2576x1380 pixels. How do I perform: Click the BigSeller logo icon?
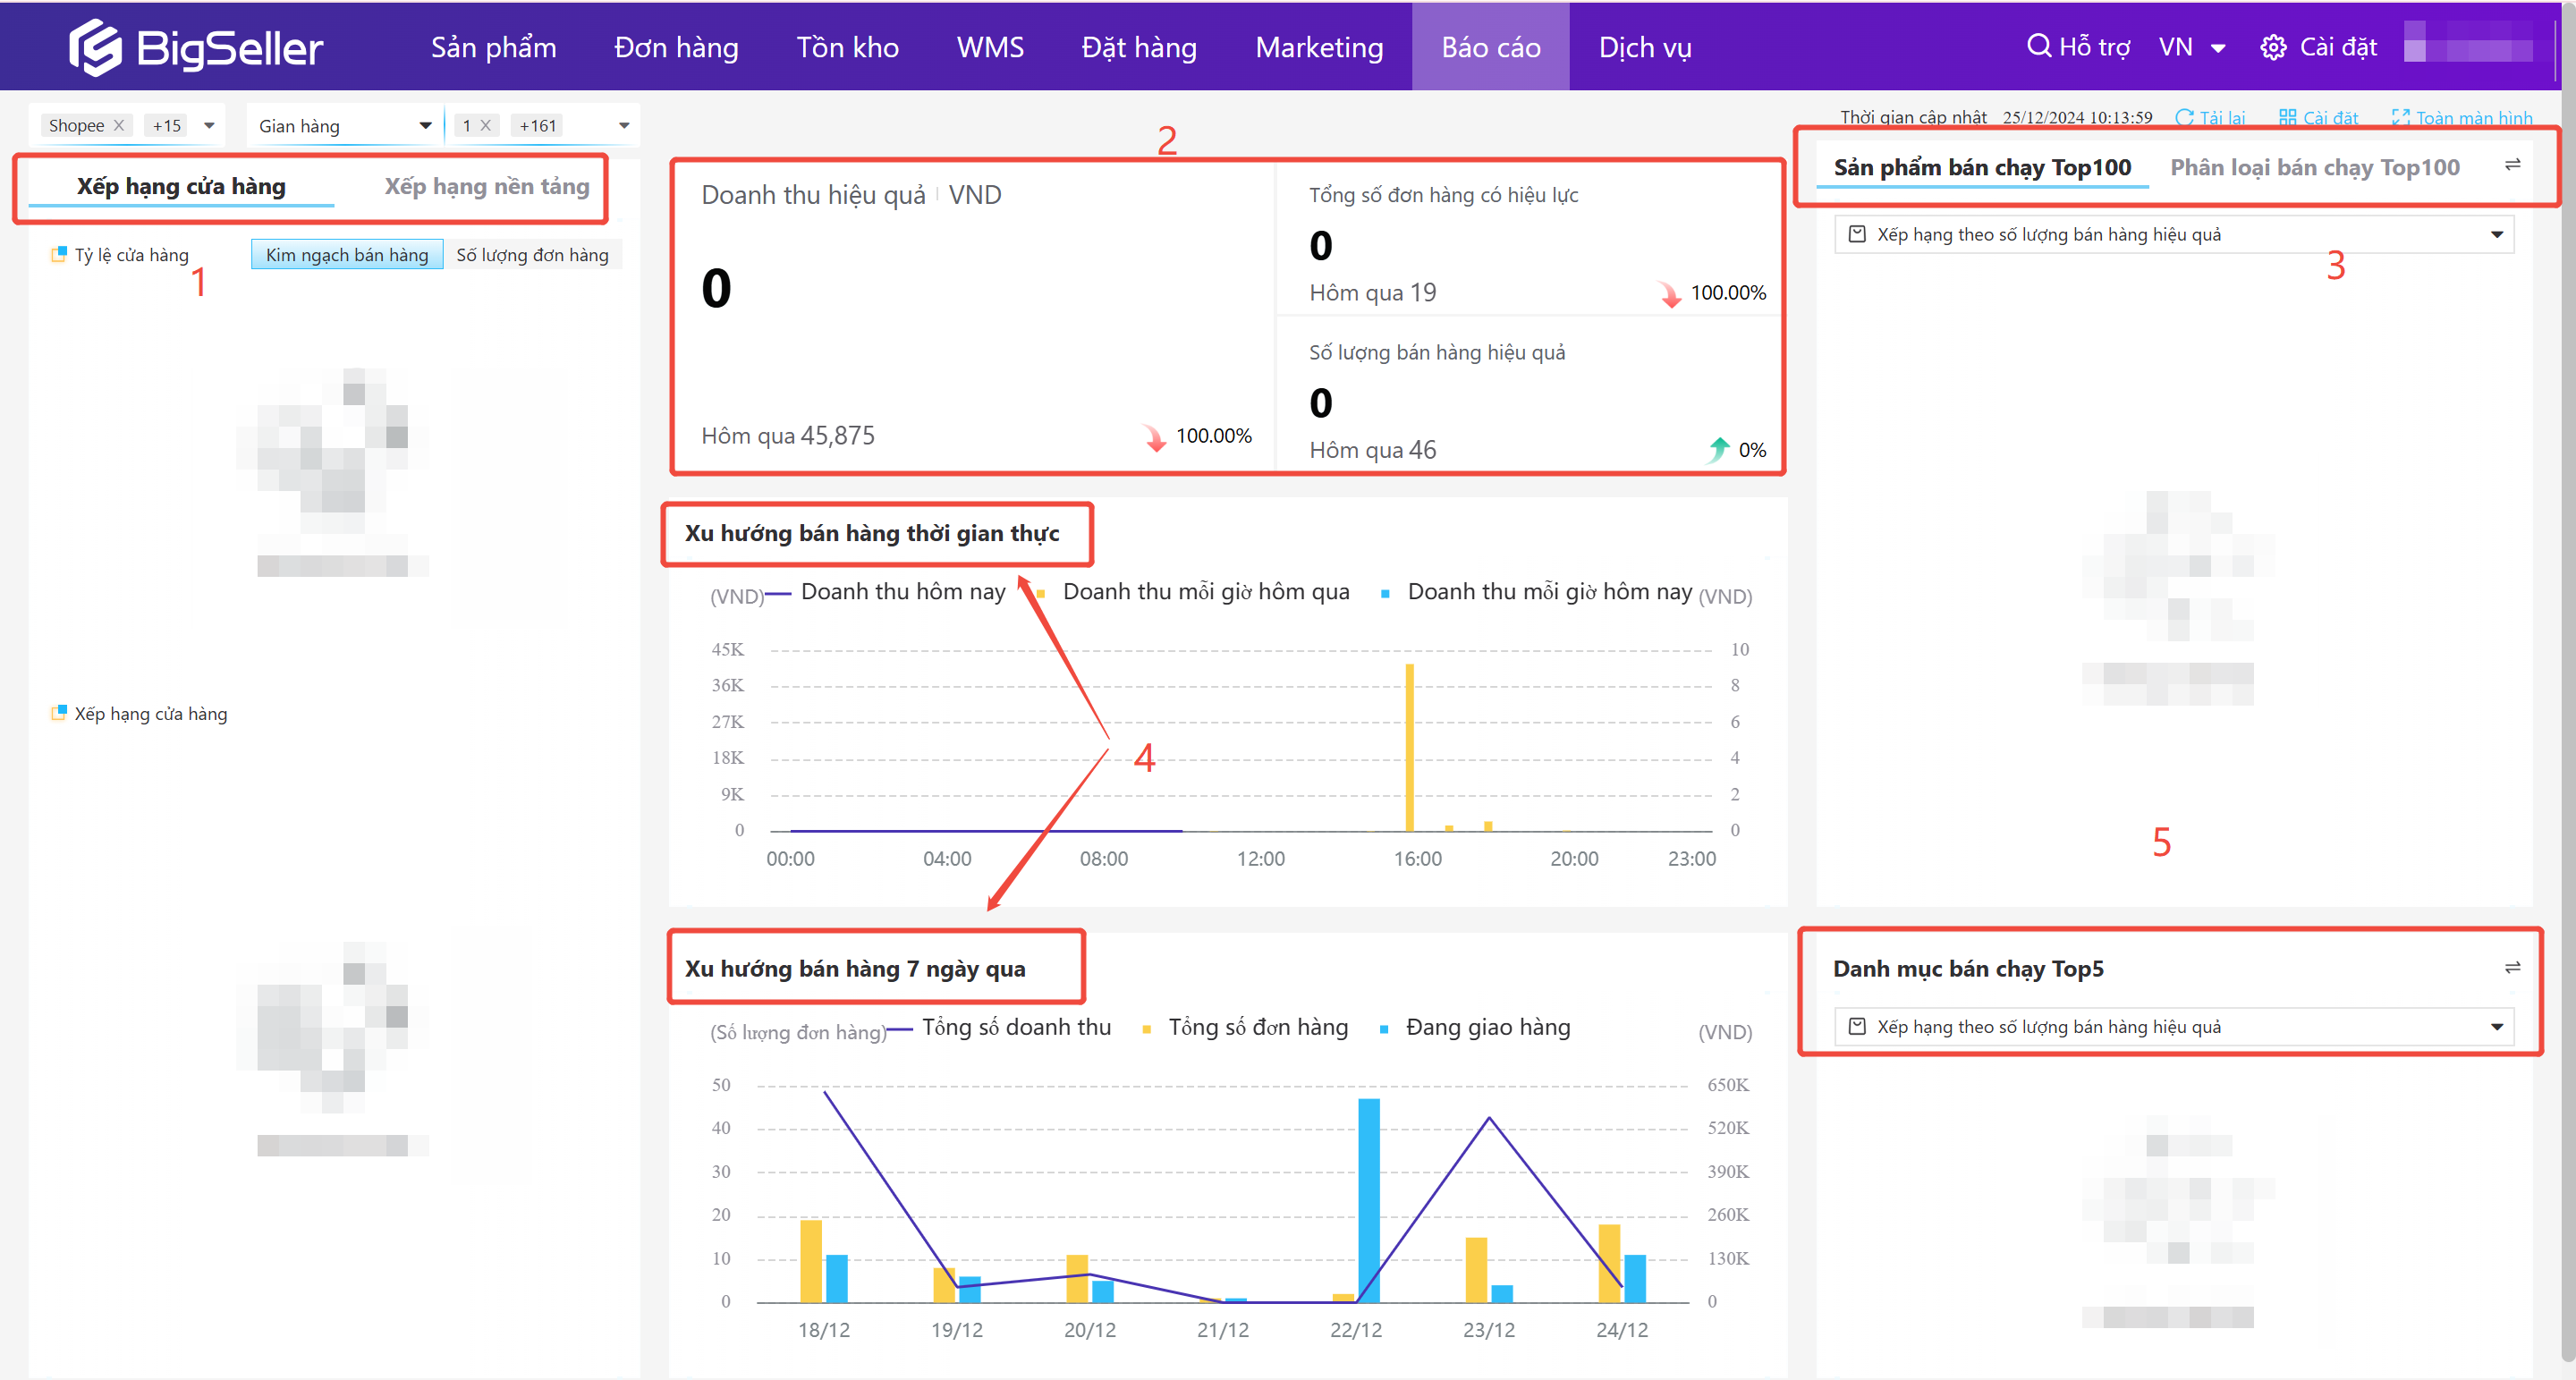coord(95,47)
